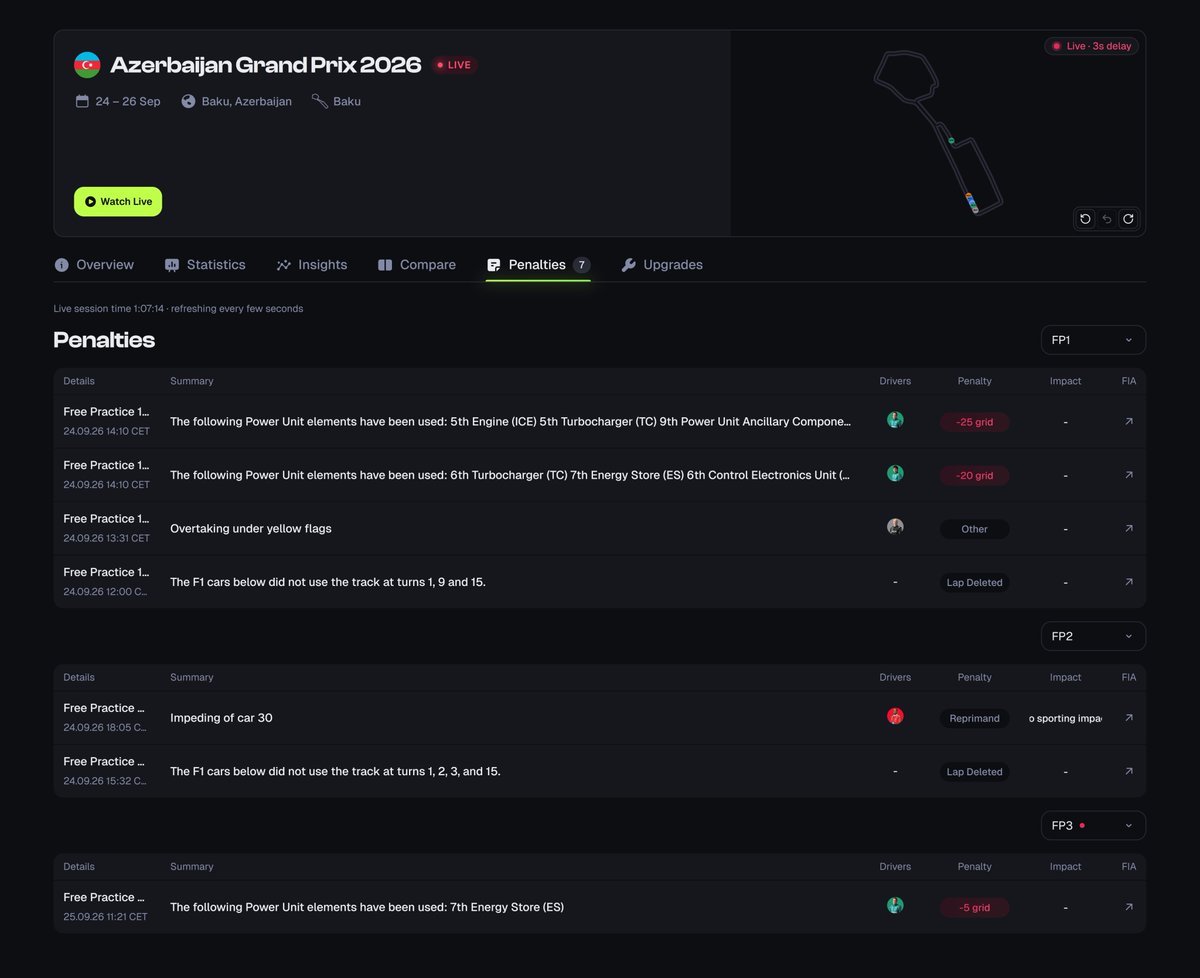Screen dimensions: 1200x978
Task: Click the Watch Live button
Action: 118,201
